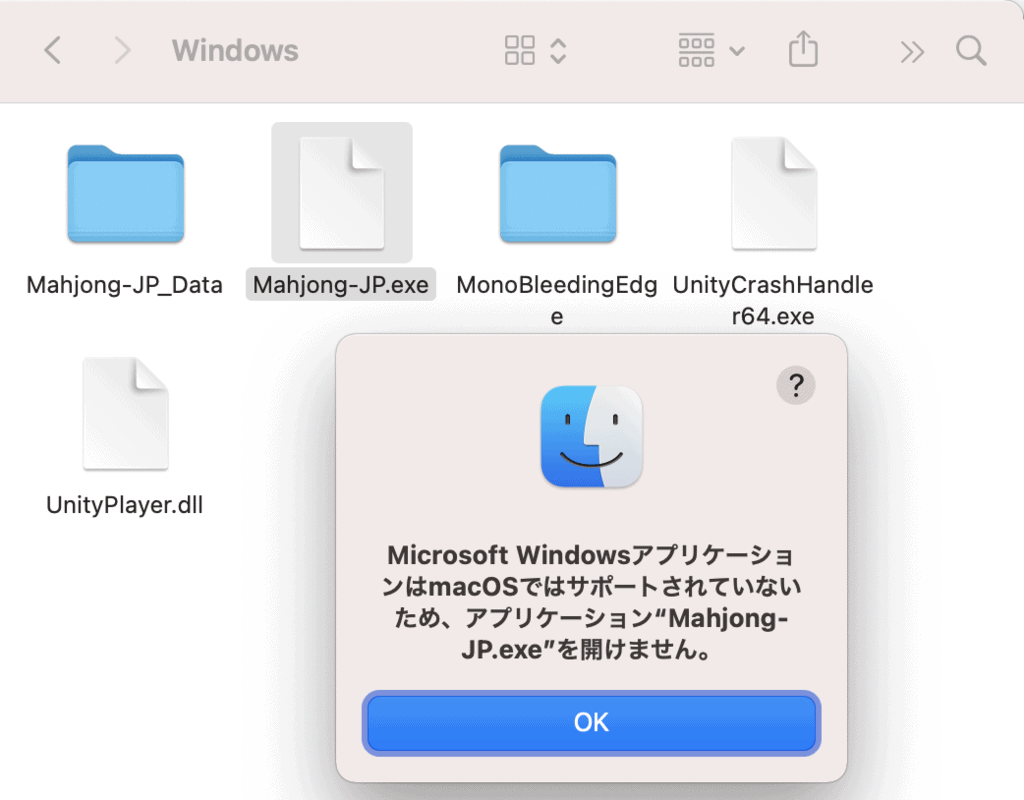This screenshot has height=800, width=1024.
Task: Go back in Finder navigation
Action: [52, 50]
